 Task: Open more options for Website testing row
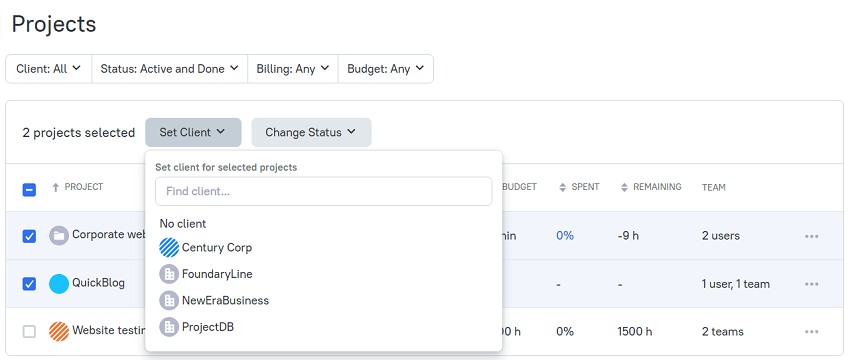(x=812, y=332)
